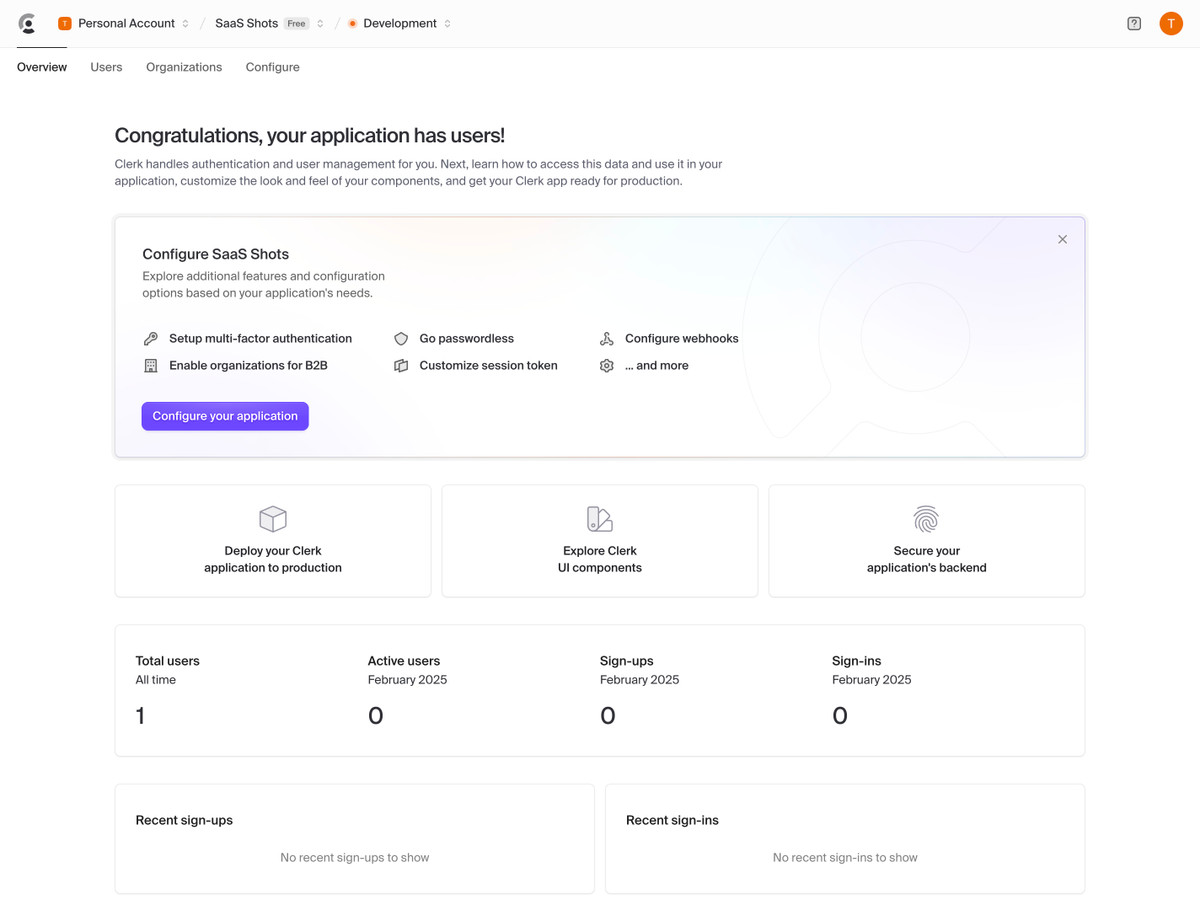Switch to the Overview tab

click(x=42, y=67)
